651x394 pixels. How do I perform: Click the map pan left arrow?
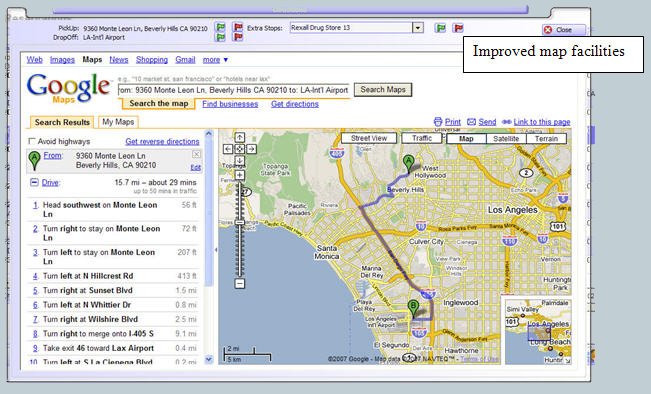point(228,149)
